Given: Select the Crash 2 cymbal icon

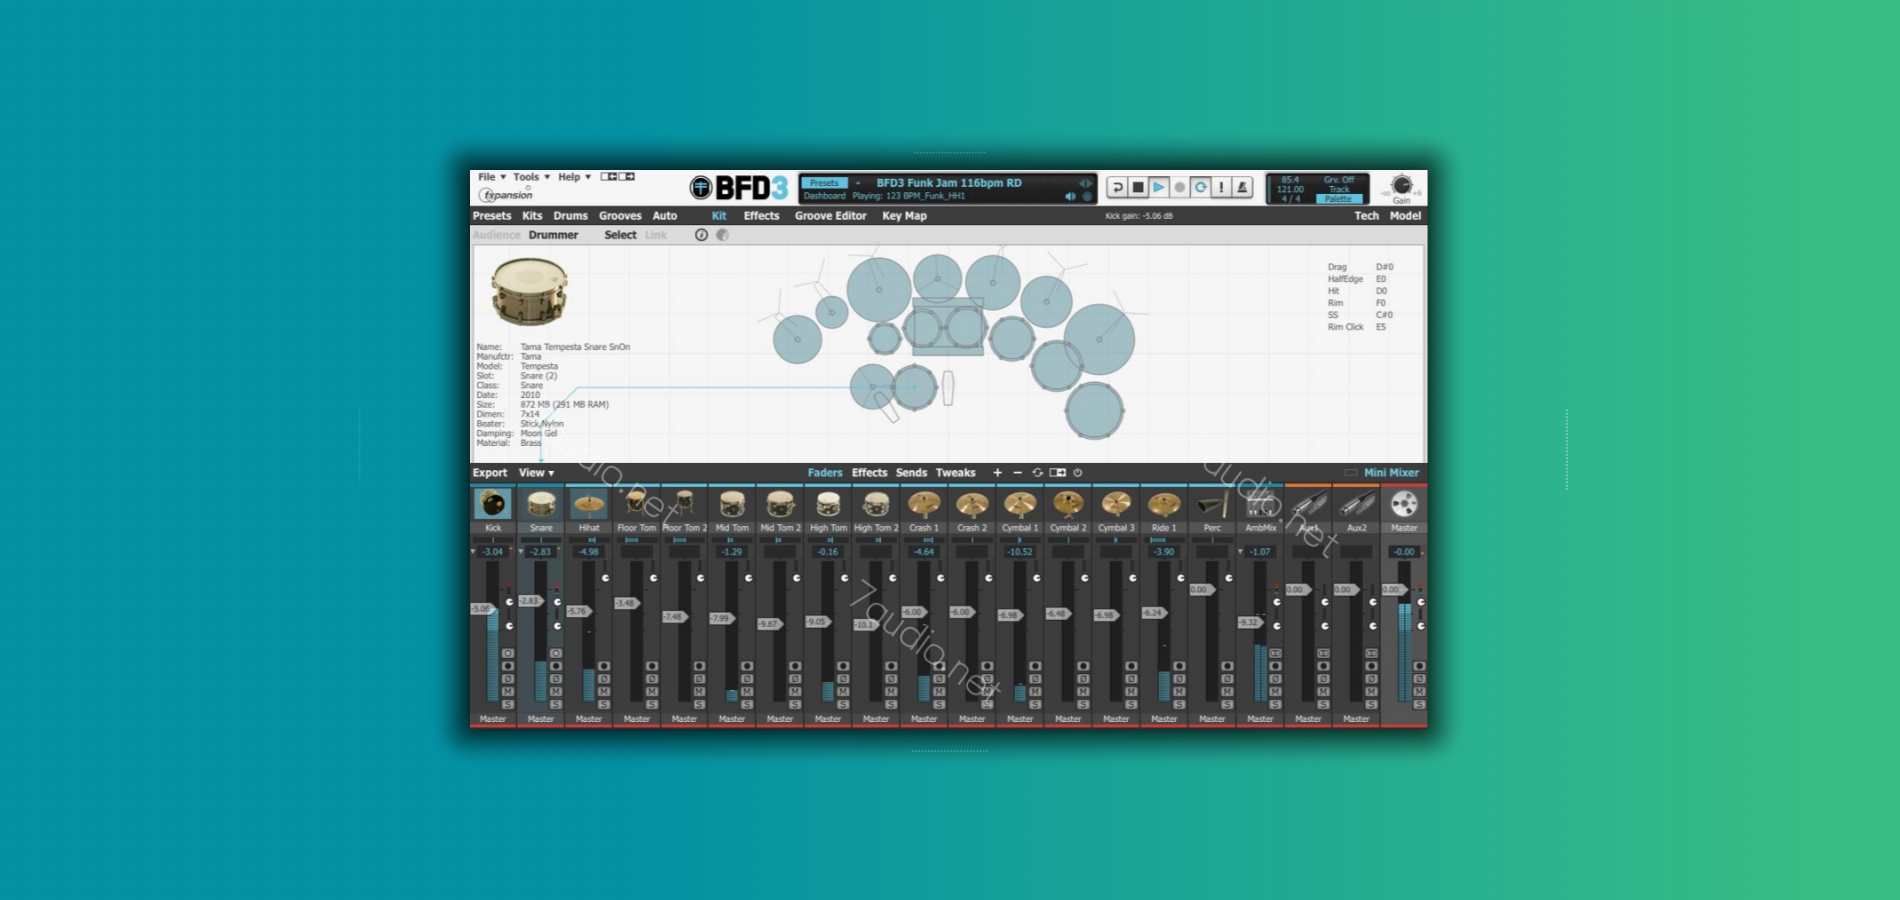Looking at the screenshot, I should [x=972, y=504].
